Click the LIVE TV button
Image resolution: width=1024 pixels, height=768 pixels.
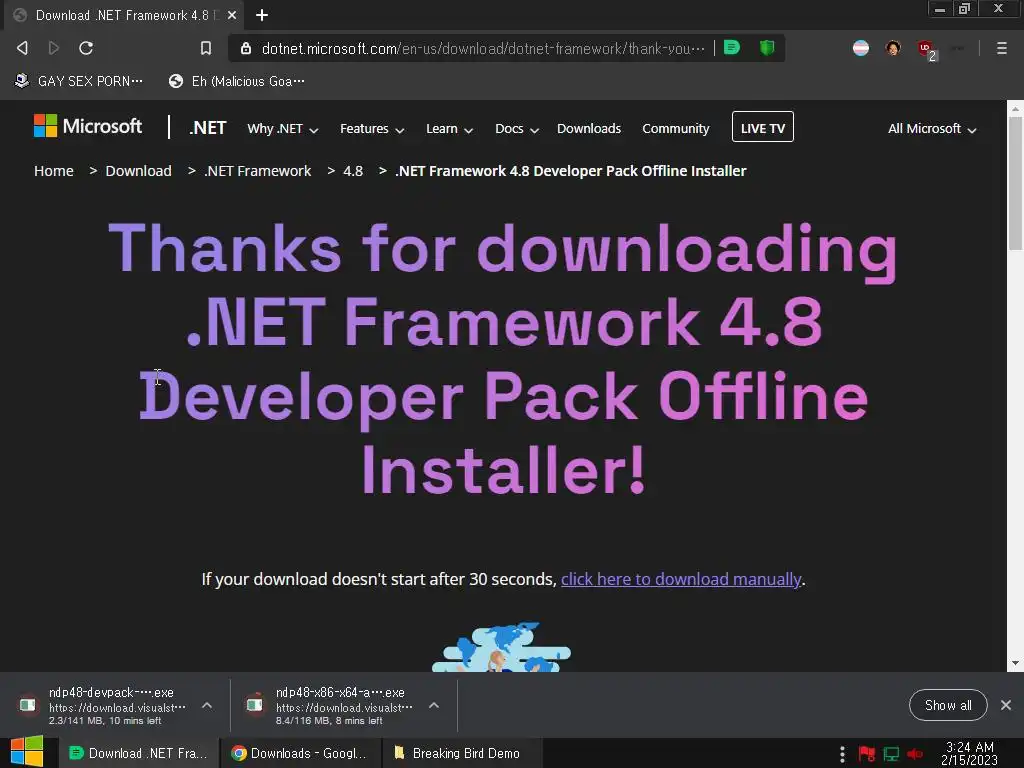[x=763, y=127]
